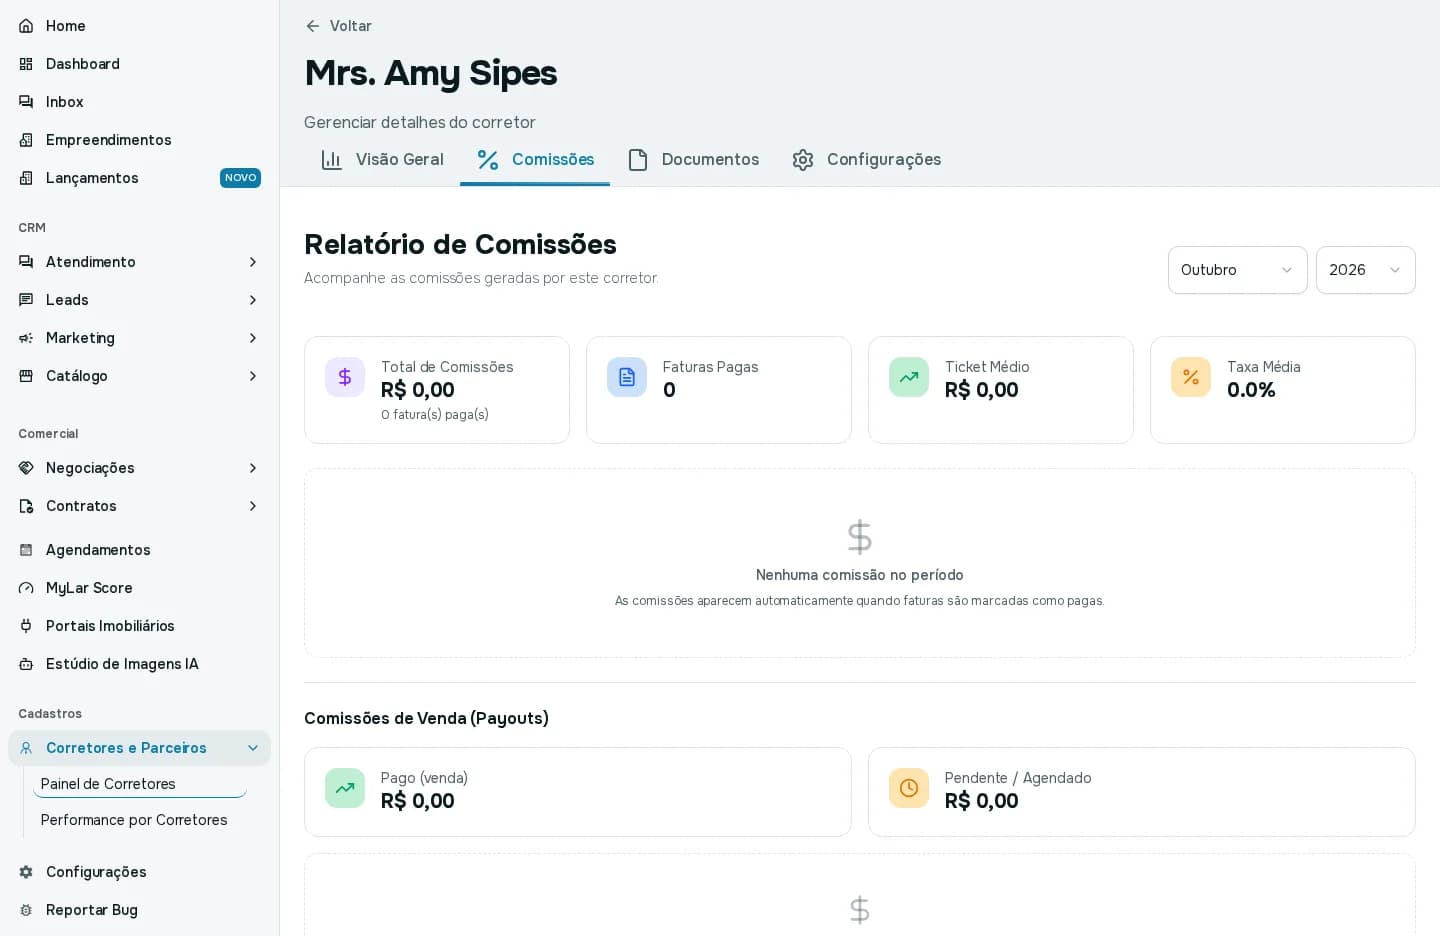
Task: Click the "Comissões de Venda (Payouts)" heading
Action: click(426, 718)
